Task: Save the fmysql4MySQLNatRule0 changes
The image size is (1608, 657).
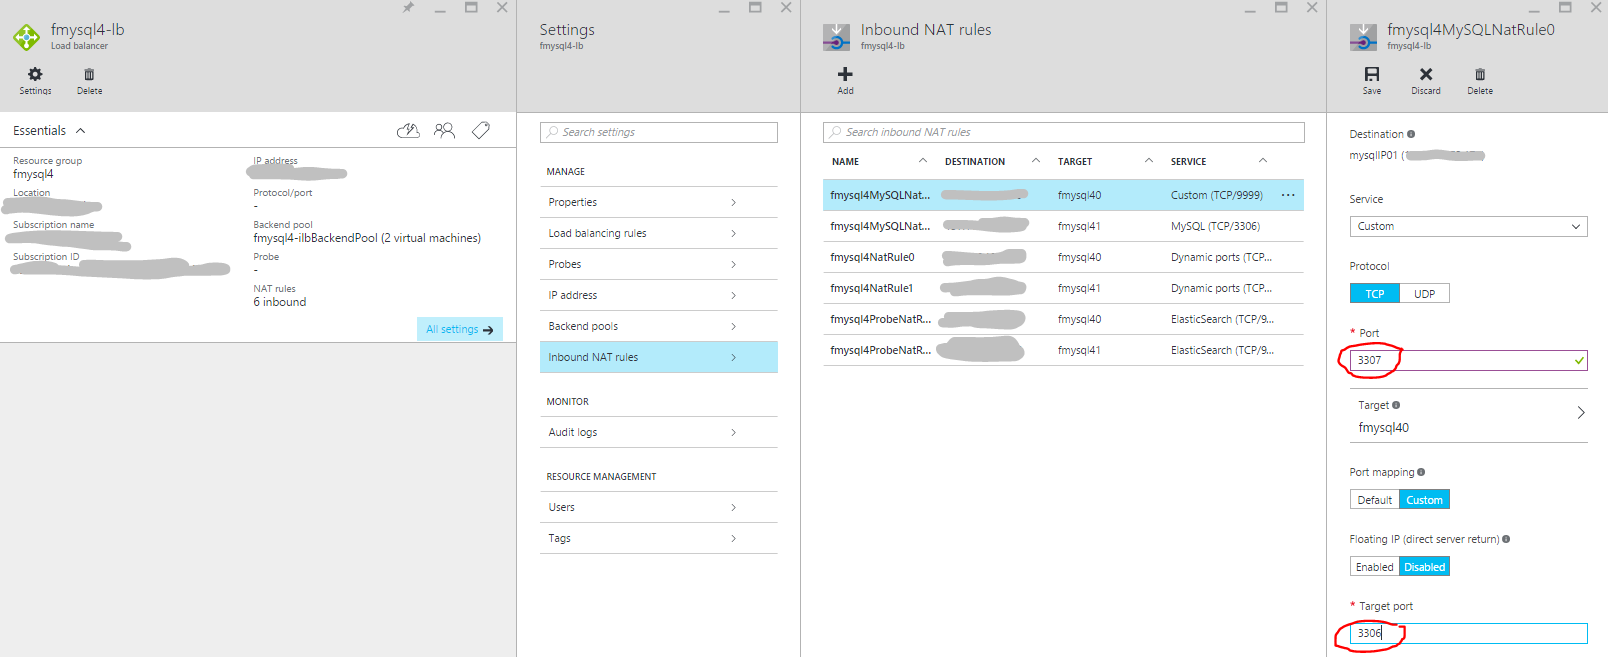Action: click(1371, 80)
